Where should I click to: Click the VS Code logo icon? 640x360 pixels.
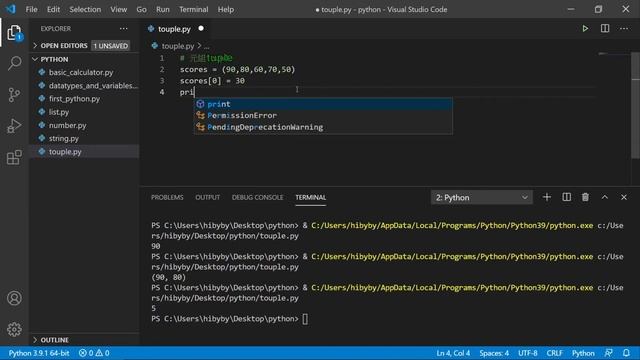tap(11, 9)
